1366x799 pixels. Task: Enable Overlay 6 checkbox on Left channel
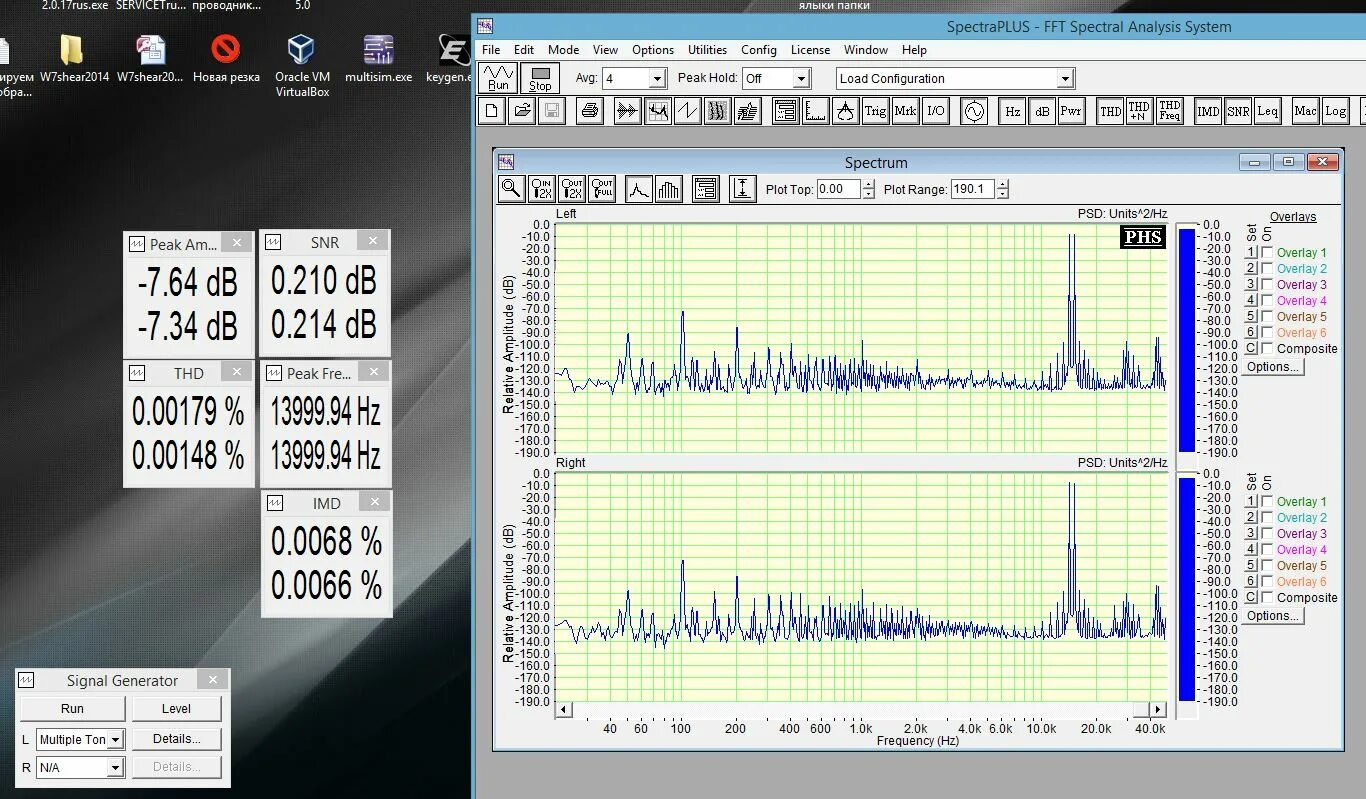(1267, 333)
